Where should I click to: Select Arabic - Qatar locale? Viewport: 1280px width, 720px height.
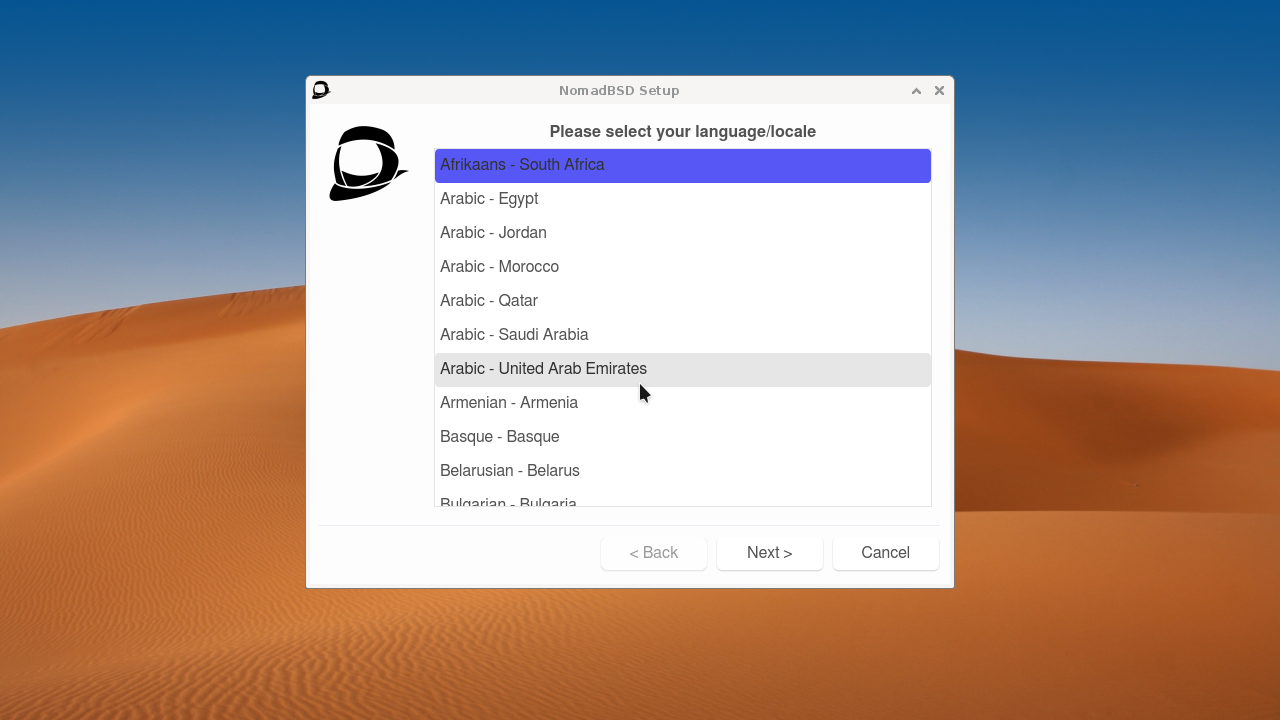click(x=683, y=302)
